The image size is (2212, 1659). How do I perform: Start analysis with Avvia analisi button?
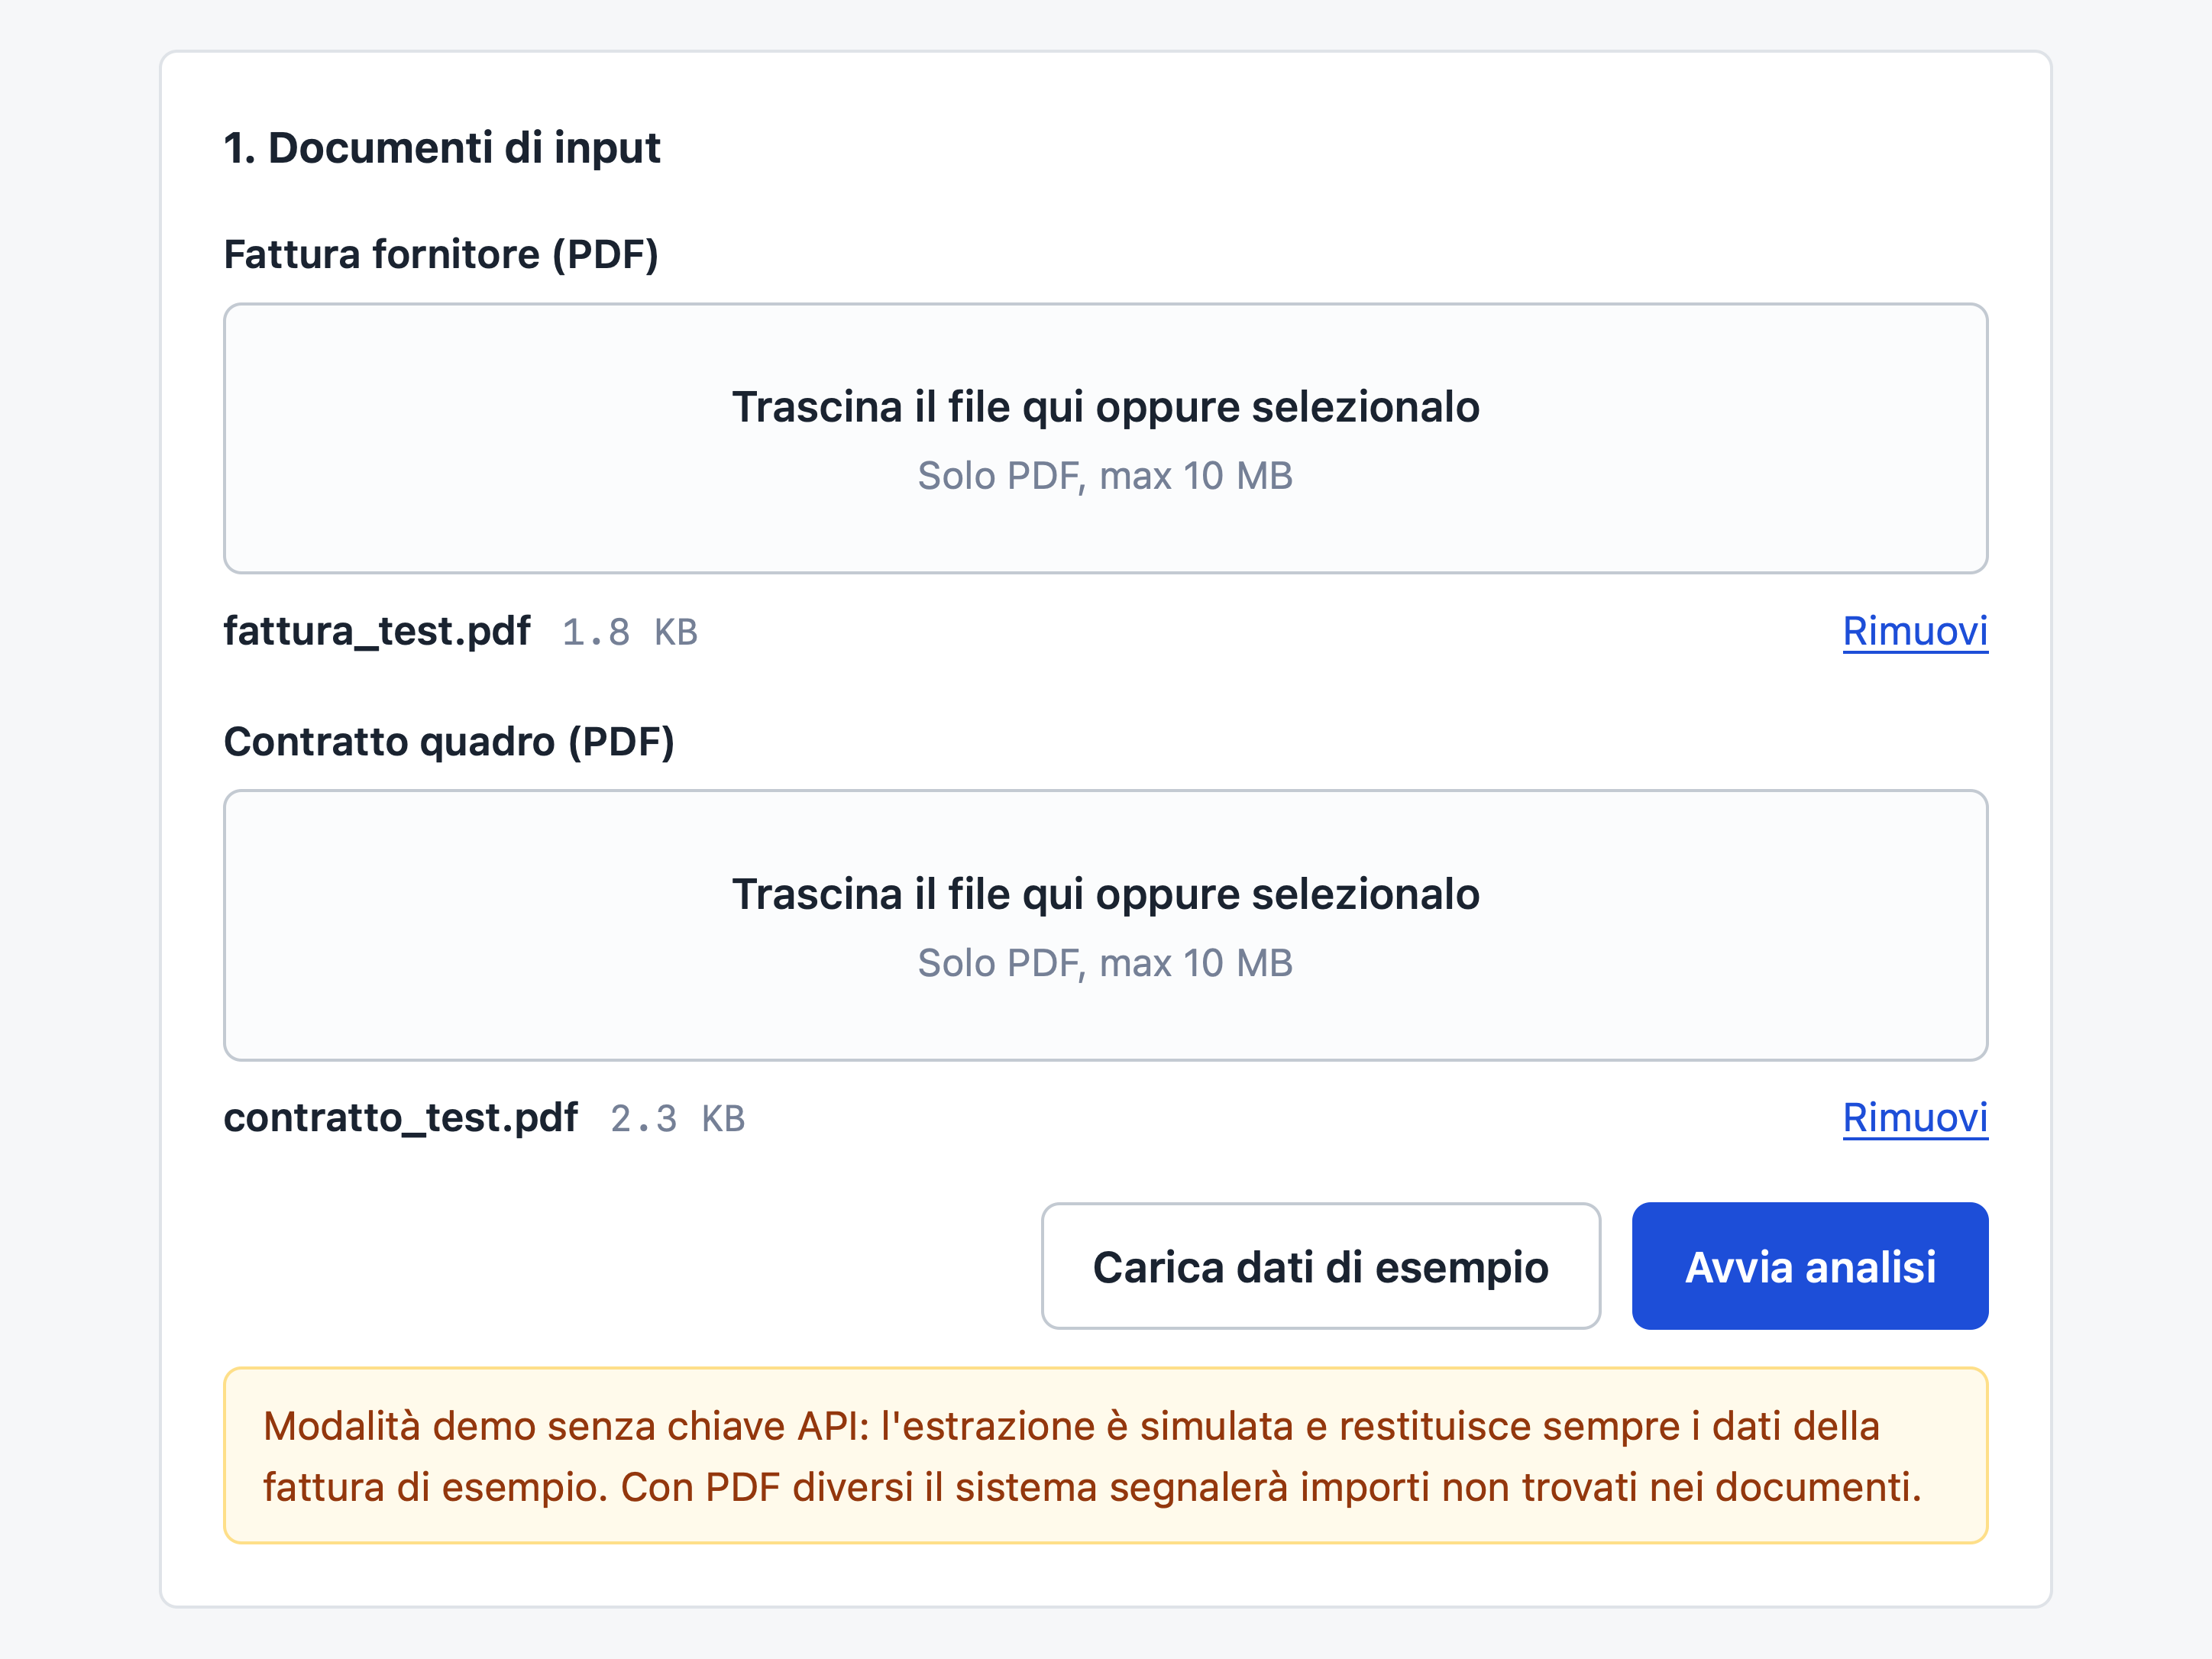pyautogui.click(x=1810, y=1266)
